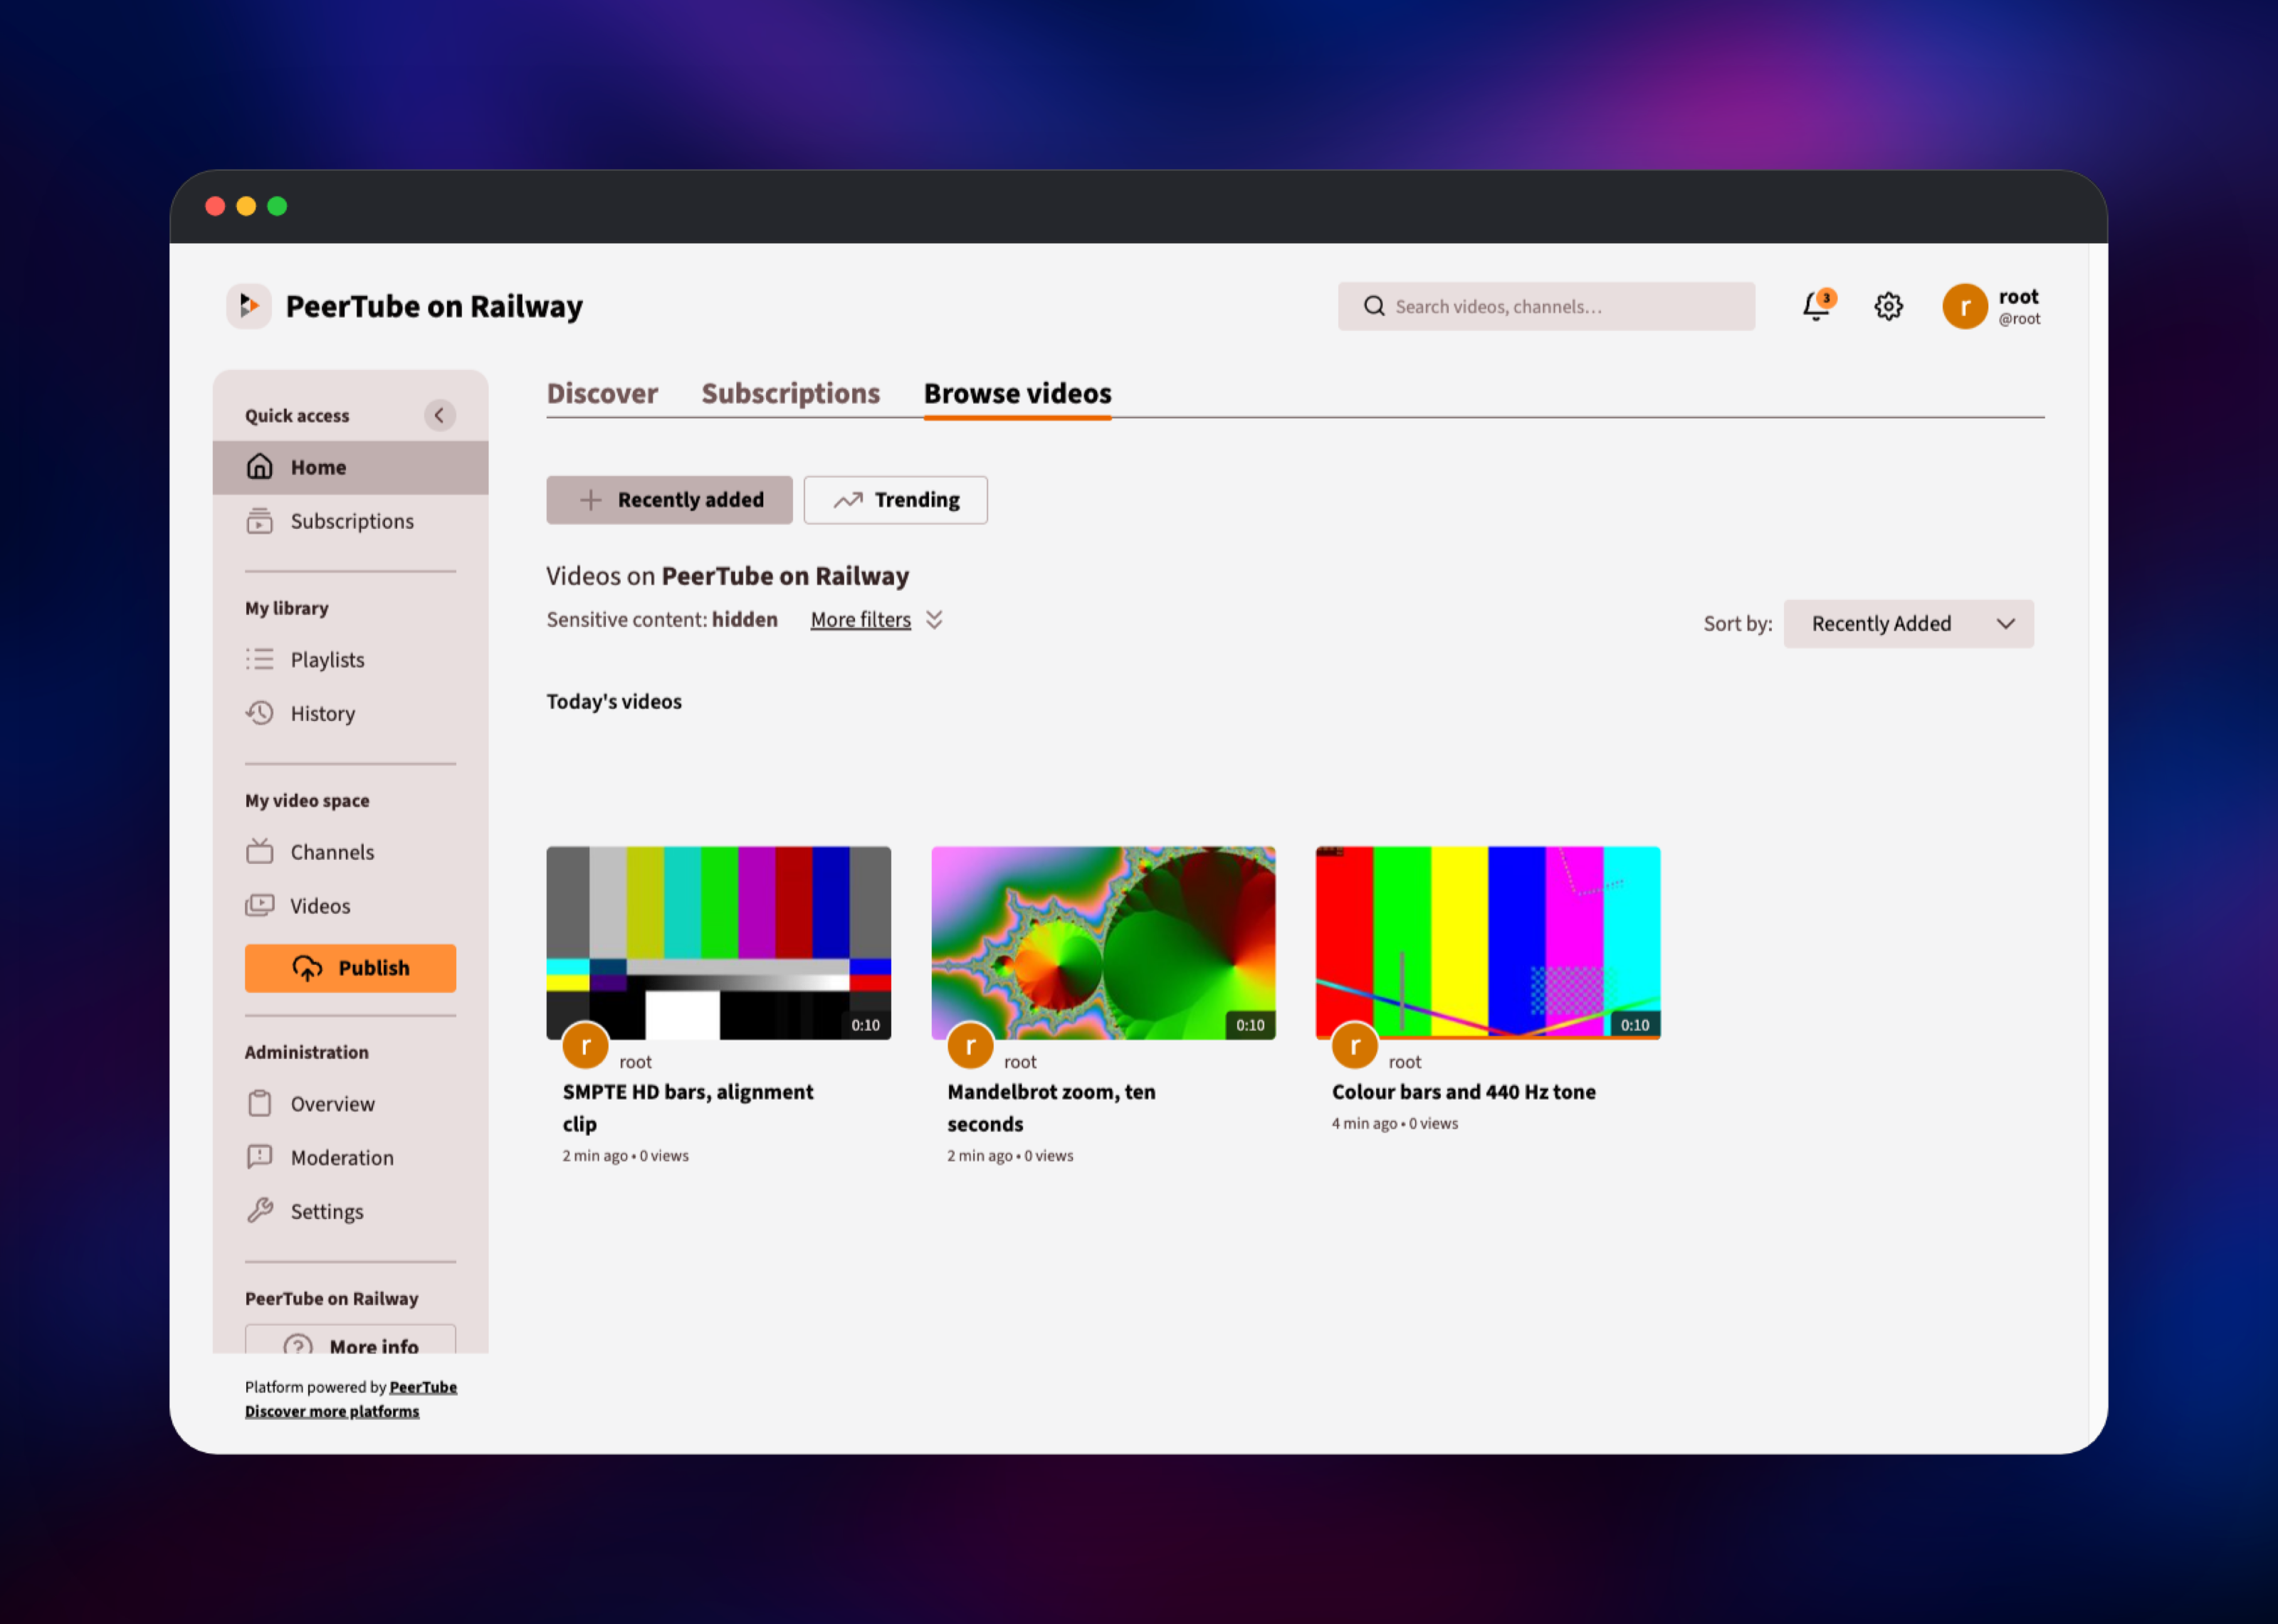This screenshot has height=1624, width=2278.
Task: Open Discover more platforms link
Action: coord(332,1411)
